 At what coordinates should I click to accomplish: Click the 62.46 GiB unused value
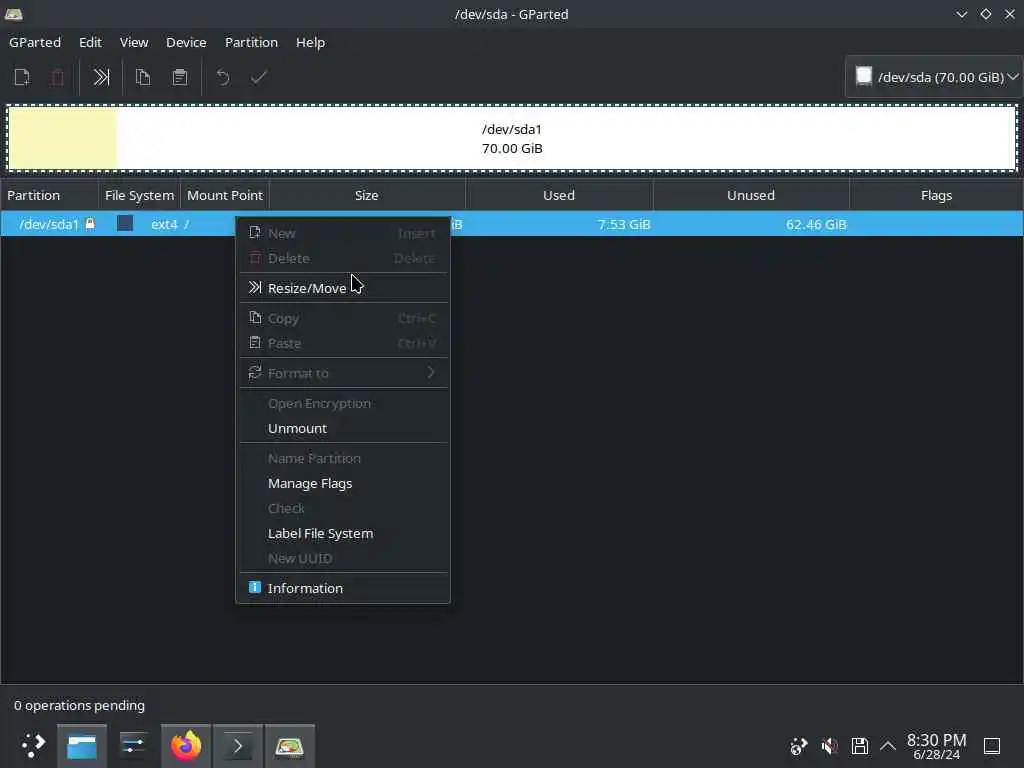click(816, 224)
